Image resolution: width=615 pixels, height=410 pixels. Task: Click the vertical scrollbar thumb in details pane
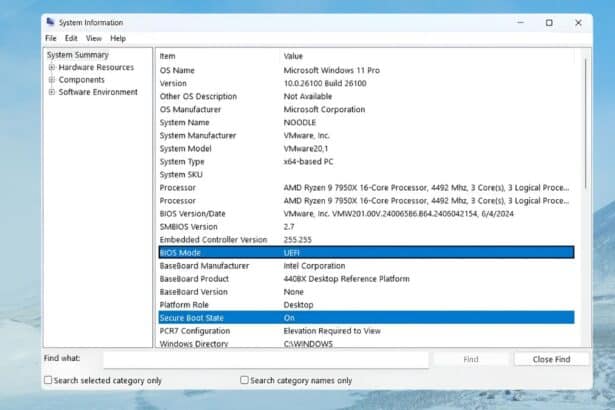click(x=586, y=124)
